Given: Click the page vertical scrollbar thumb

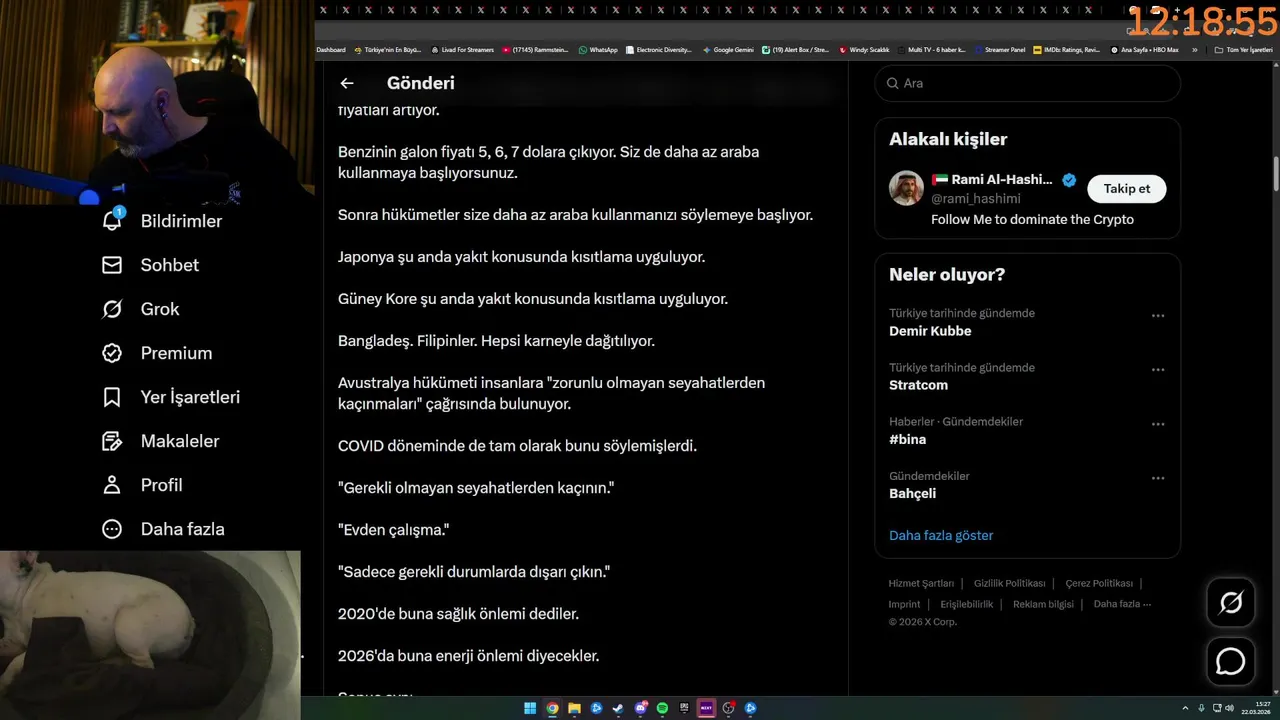Looking at the screenshot, I should tap(1275, 175).
